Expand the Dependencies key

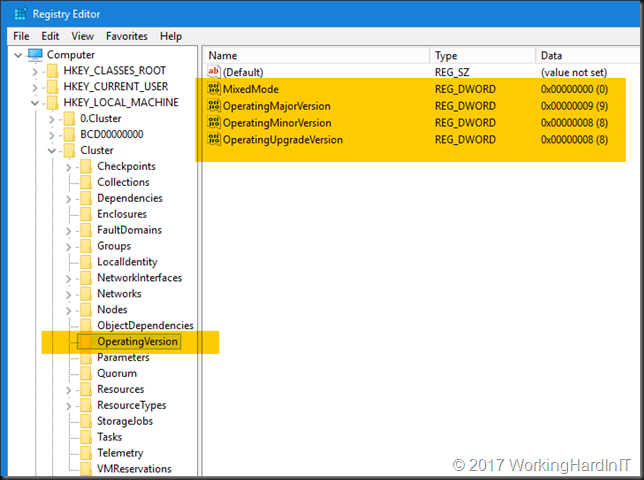69,199
